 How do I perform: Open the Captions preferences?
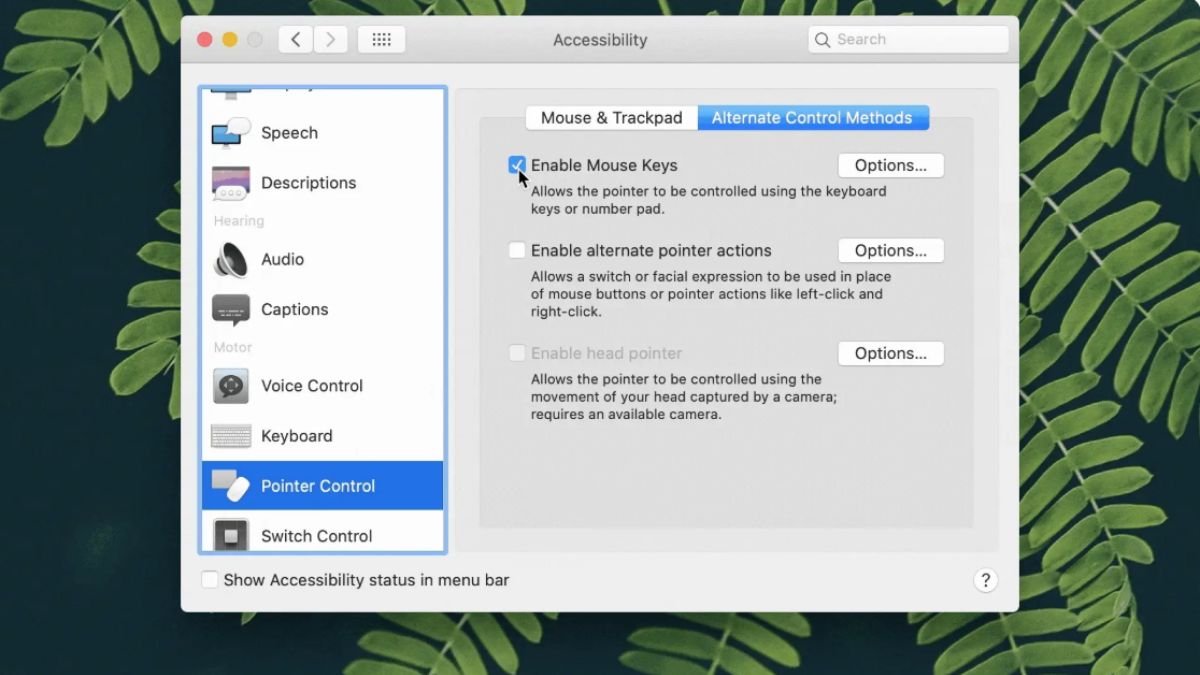click(294, 309)
